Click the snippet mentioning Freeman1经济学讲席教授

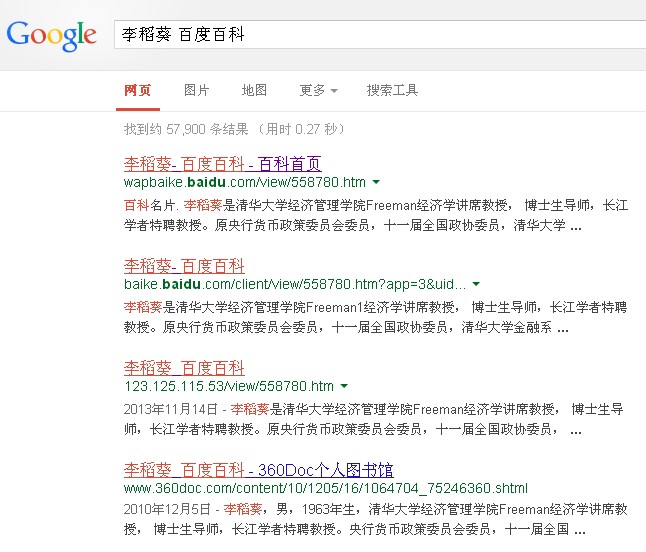pos(376,317)
